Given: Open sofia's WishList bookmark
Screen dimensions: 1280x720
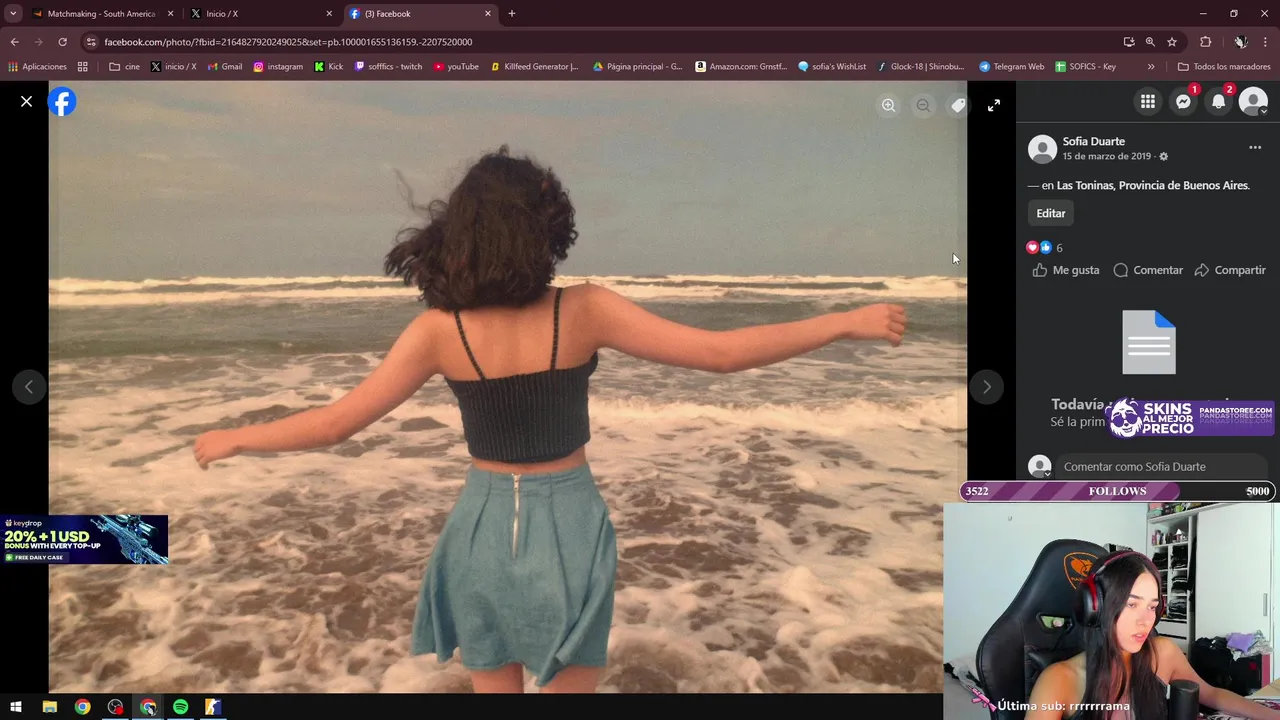Looking at the screenshot, I should [832, 67].
